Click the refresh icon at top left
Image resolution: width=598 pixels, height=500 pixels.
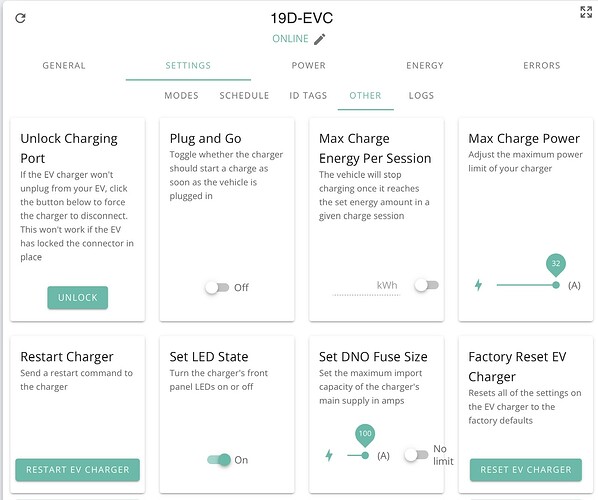pyautogui.click(x=20, y=18)
